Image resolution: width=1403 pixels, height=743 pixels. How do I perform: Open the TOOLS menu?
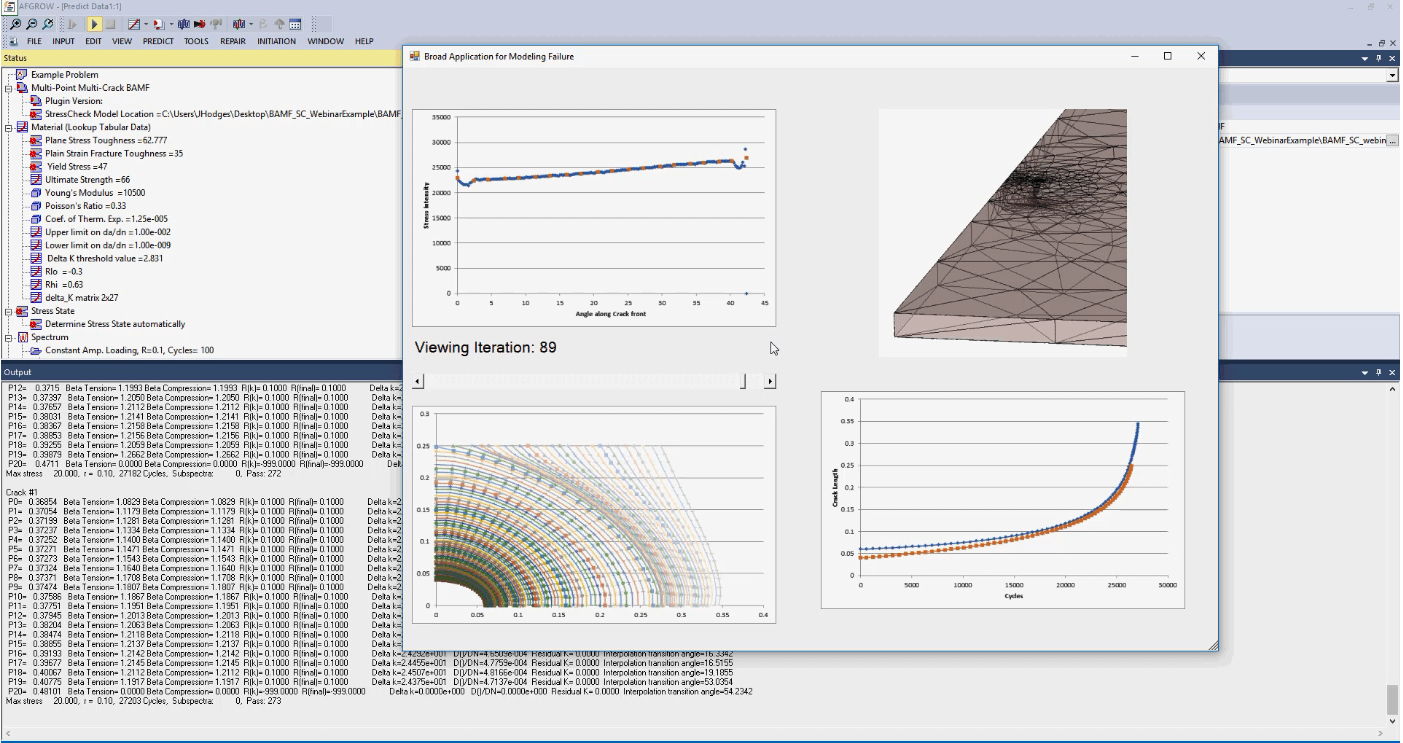(x=196, y=41)
